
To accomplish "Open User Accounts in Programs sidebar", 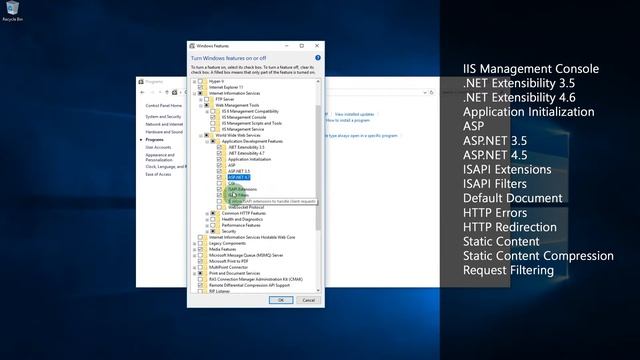I will (x=158, y=147).
